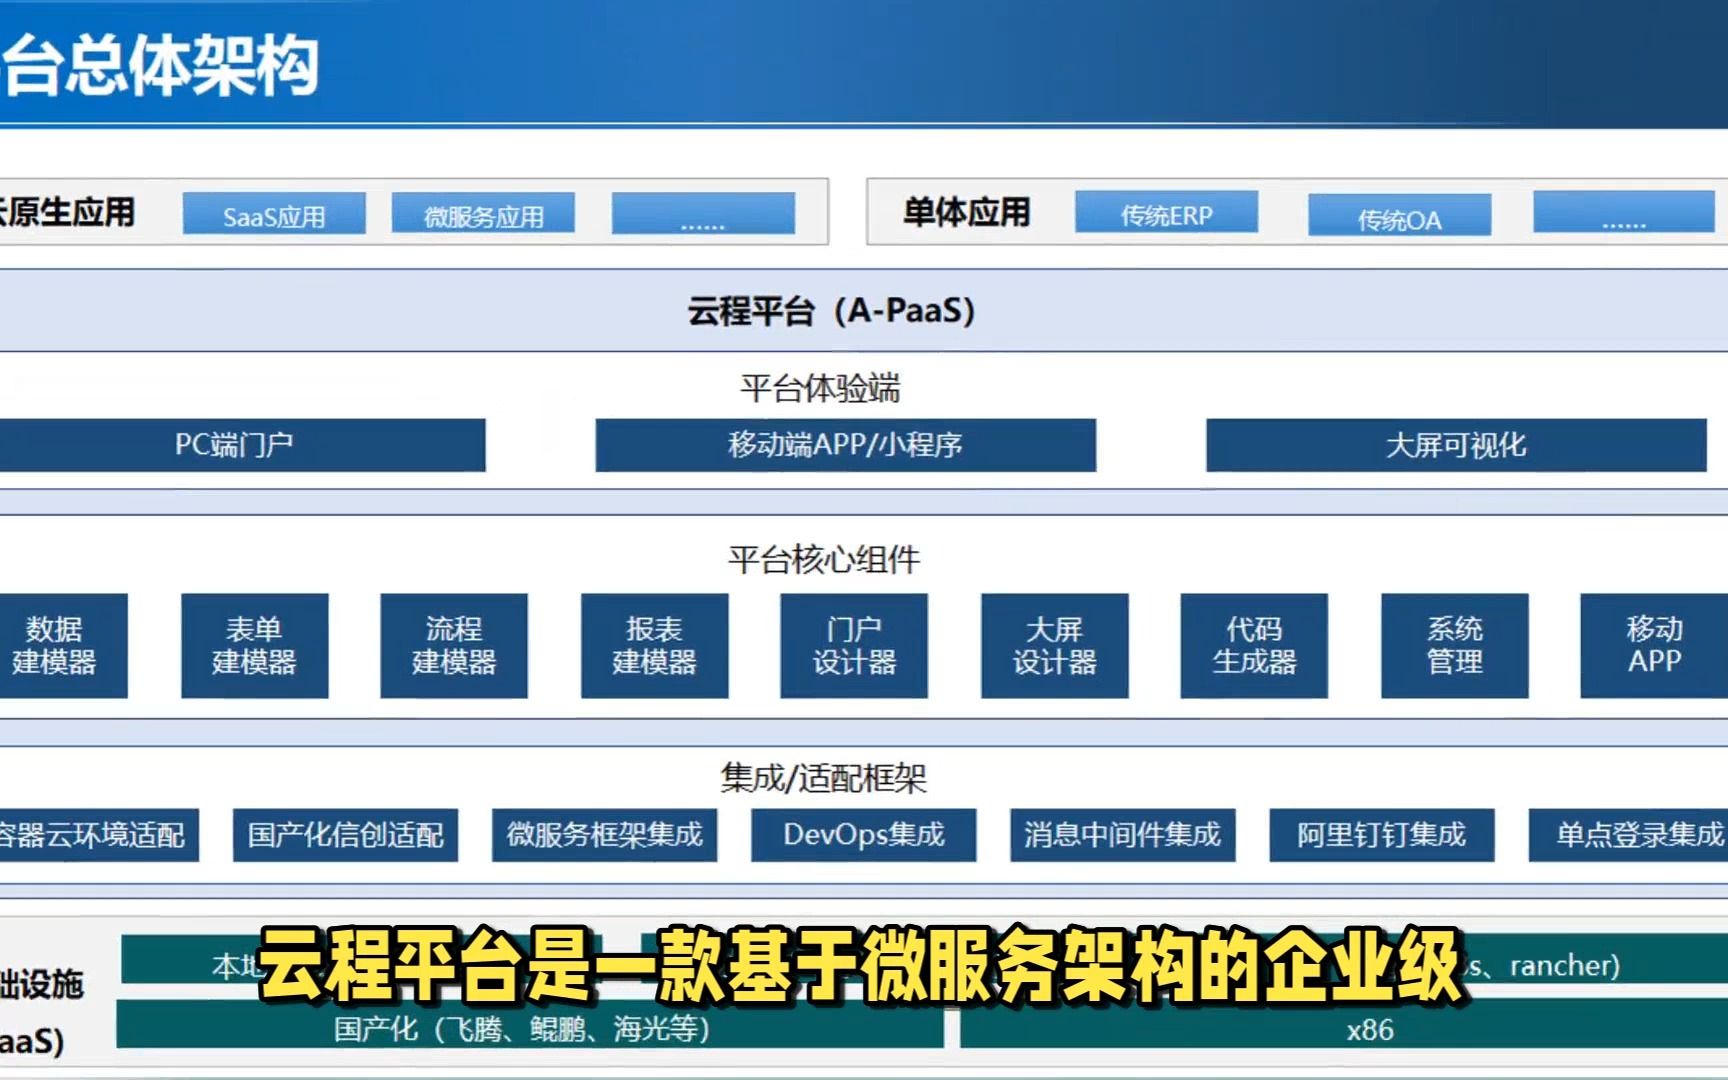Select the 代码生成器 component

tap(1254, 645)
